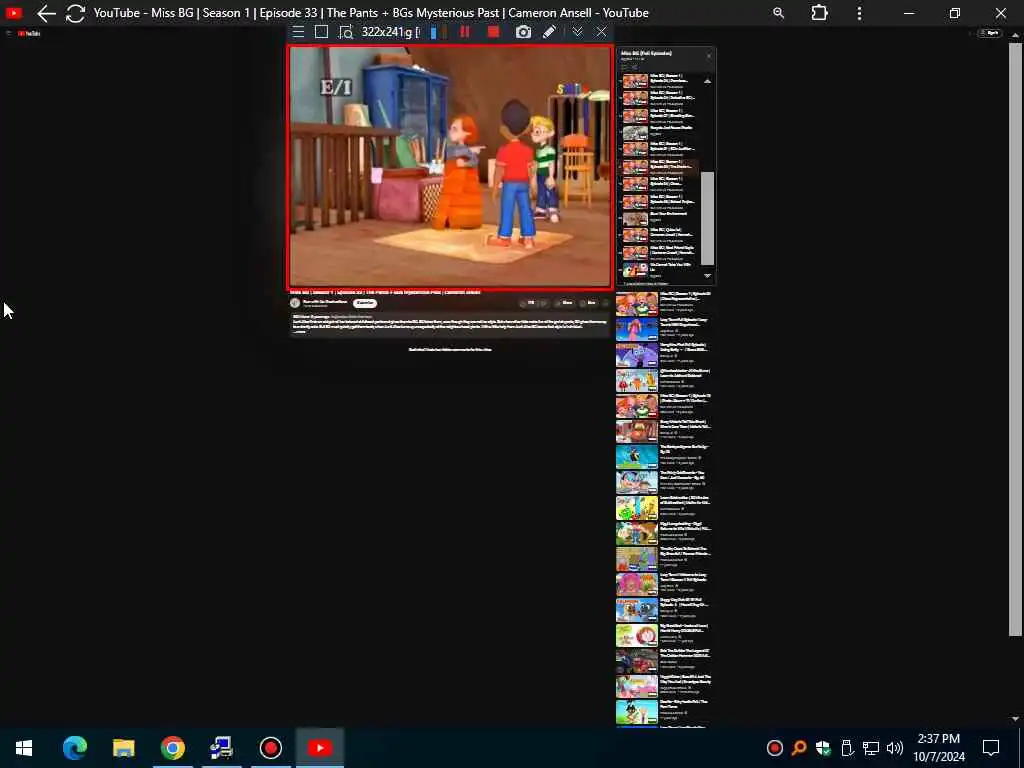Open network status tray icon

tap(871, 748)
